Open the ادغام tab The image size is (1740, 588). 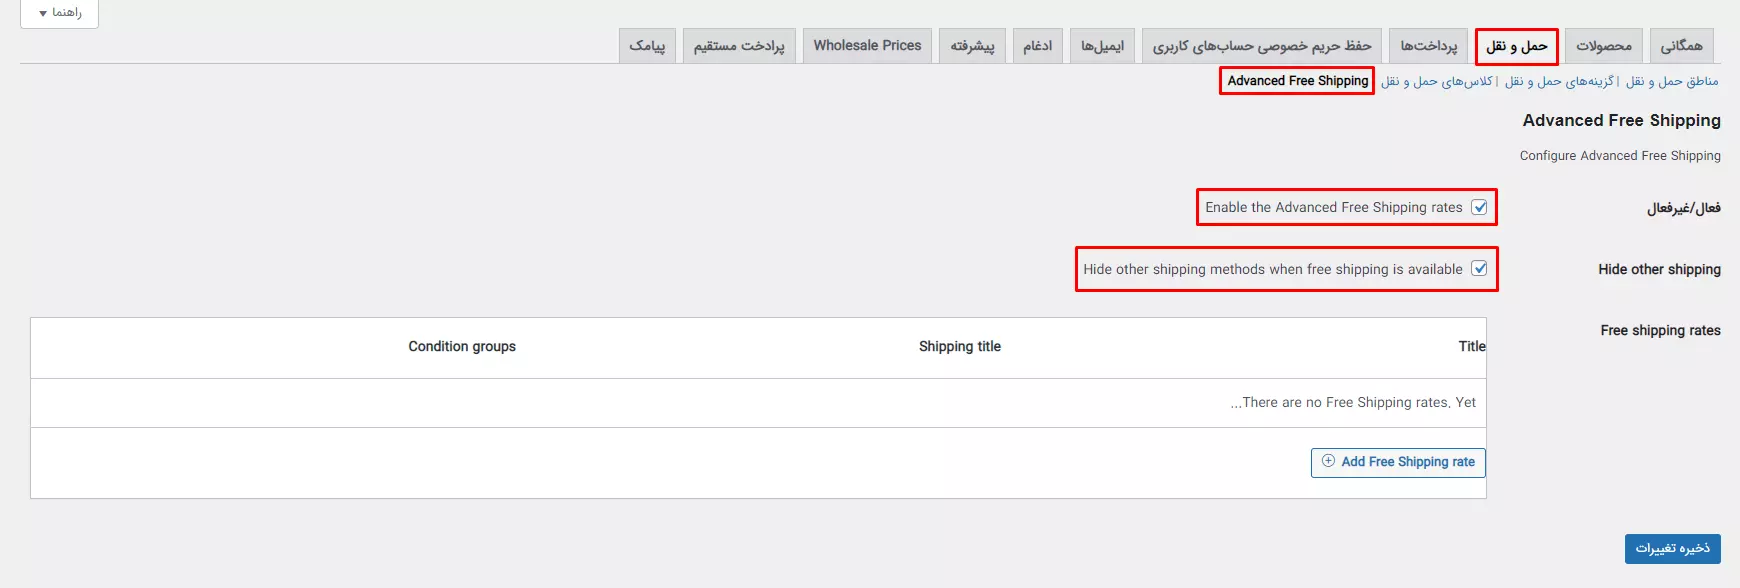tap(1038, 46)
